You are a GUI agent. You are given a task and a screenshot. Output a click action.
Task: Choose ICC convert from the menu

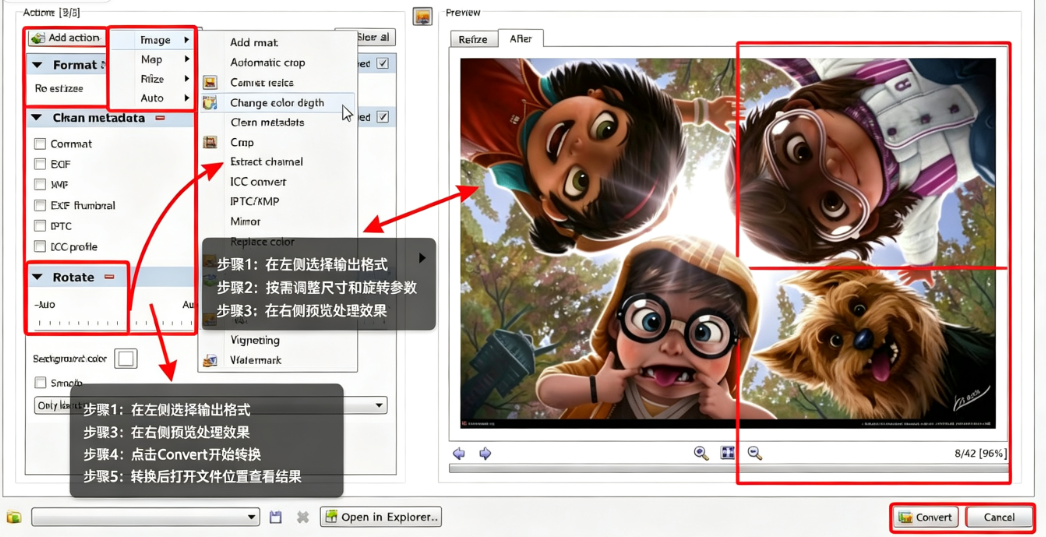click(x=258, y=181)
